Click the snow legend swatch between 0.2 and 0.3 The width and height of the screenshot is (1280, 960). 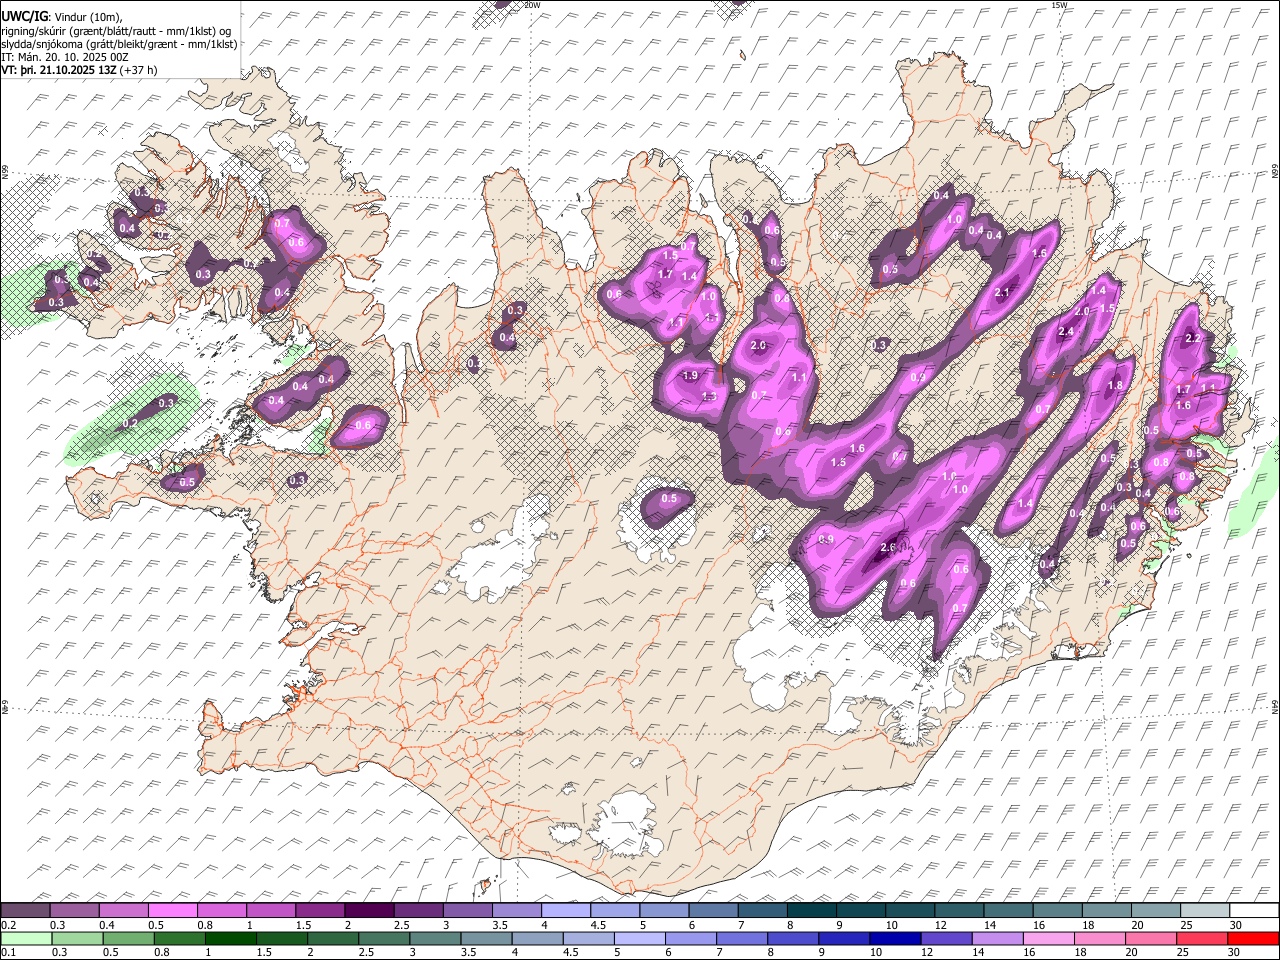25,910
